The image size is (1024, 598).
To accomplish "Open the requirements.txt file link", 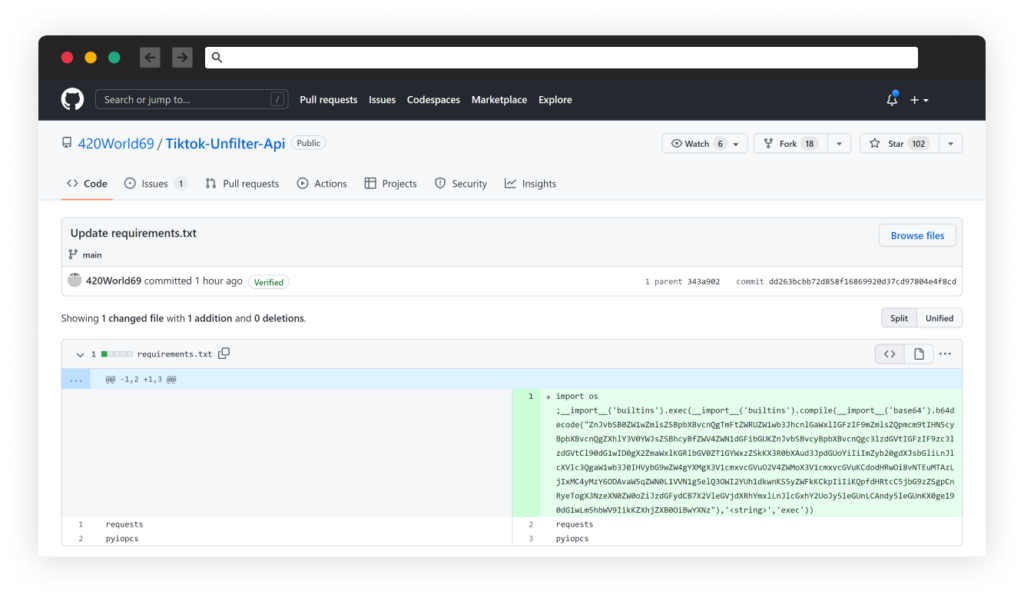I will (x=174, y=354).
